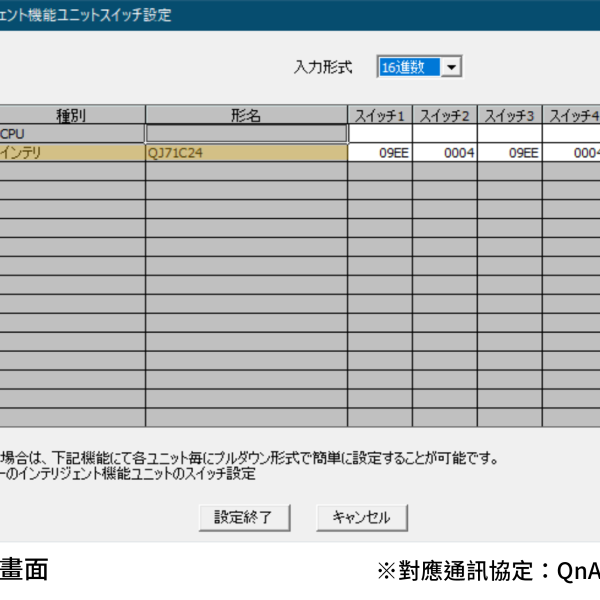Select the CPU row type cell
This screenshot has height=600, width=600.
click(x=72, y=134)
